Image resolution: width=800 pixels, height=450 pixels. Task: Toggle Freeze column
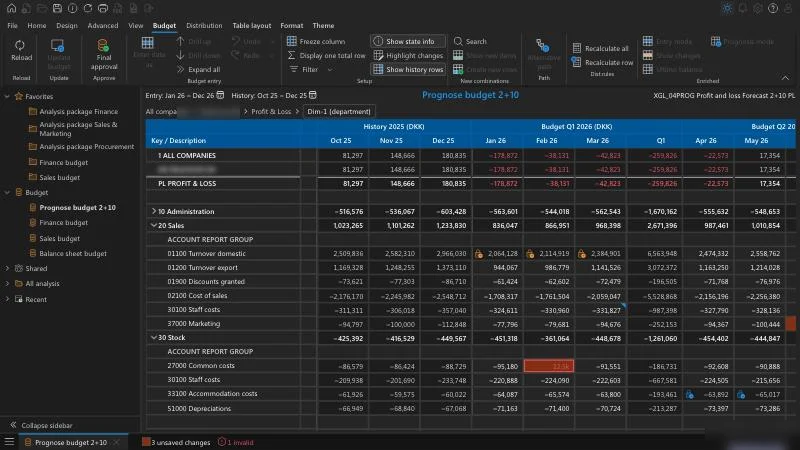coord(316,41)
